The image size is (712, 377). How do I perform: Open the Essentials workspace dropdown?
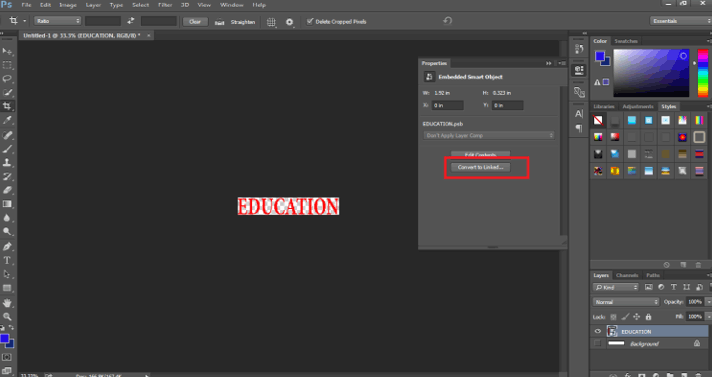(681, 21)
